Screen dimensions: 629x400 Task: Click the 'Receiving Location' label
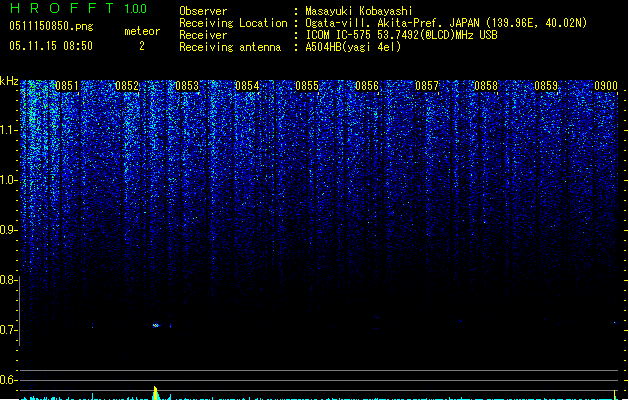click(x=233, y=23)
